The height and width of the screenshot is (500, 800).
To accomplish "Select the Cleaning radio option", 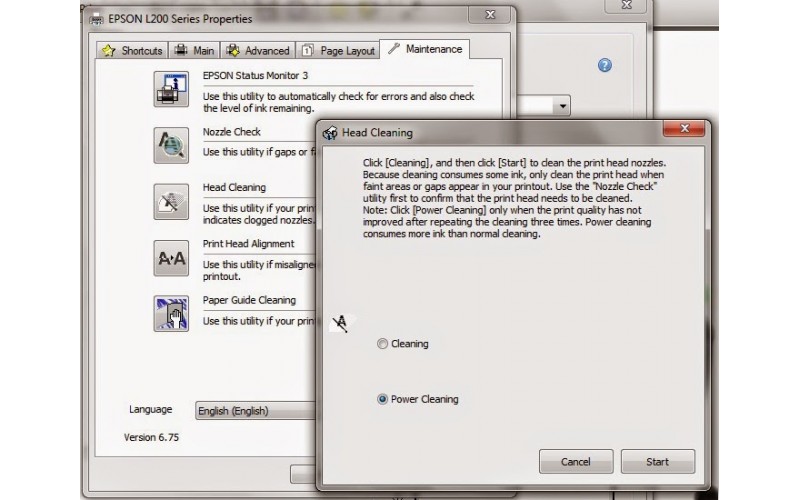I will coord(382,344).
